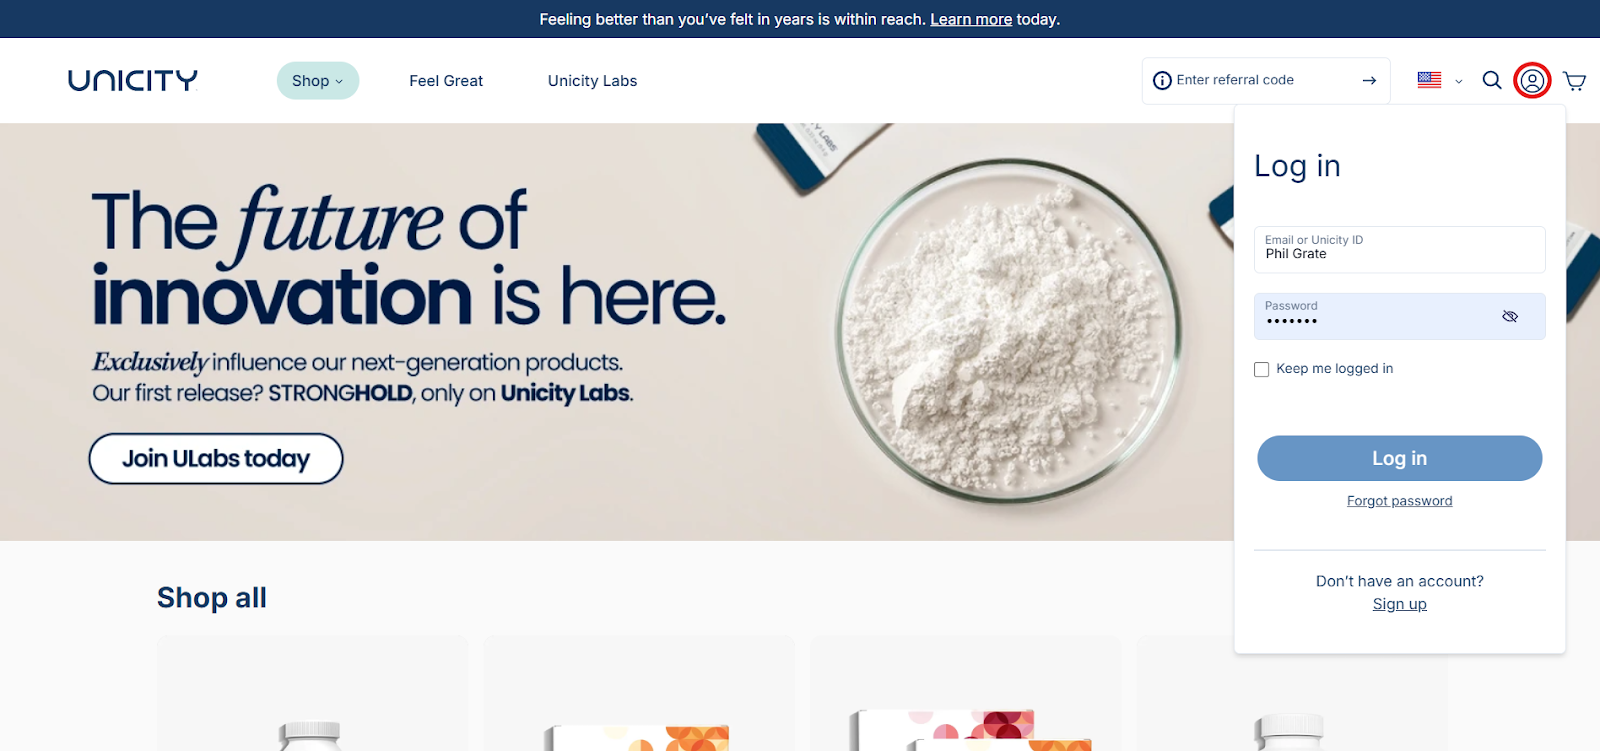Open the search magnifier icon
Image resolution: width=1600 pixels, height=751 pixels.
(x=1492, y=80)
